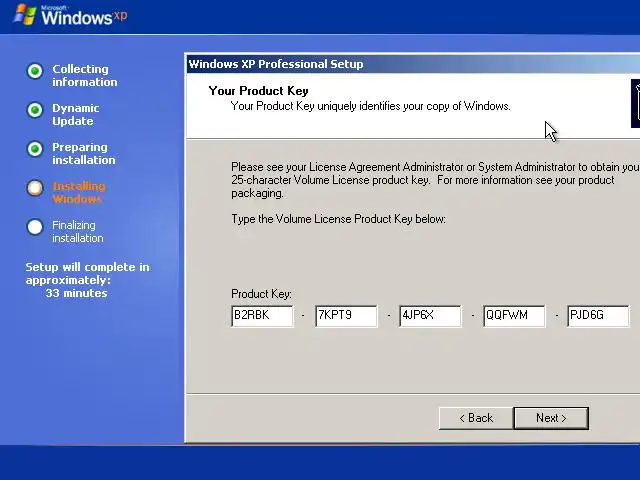Viewport: 640px width, 480px height.
Task: Click 'Setup will complete in approximately:' text
Action: coord(87,273)
